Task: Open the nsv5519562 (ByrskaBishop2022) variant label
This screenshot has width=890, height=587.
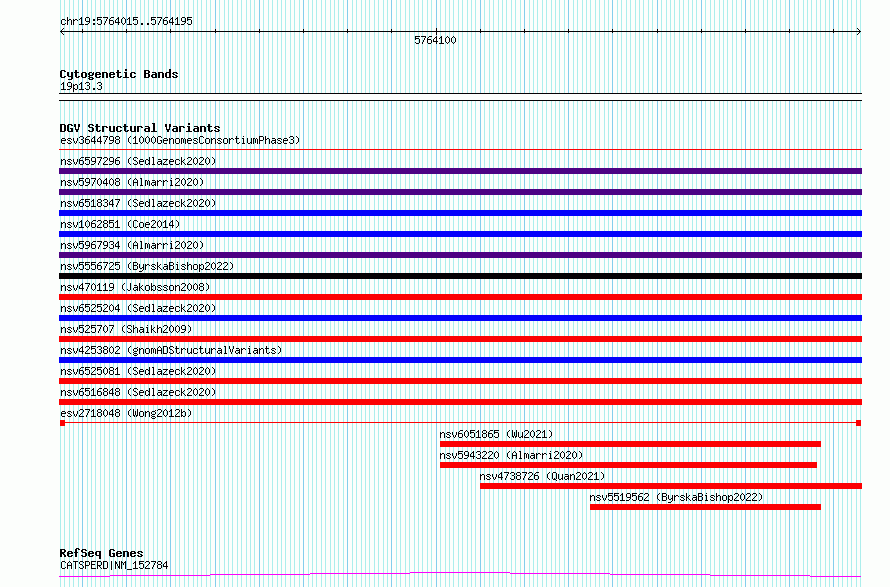Action: pyautogui.click(x=676, y=497)
